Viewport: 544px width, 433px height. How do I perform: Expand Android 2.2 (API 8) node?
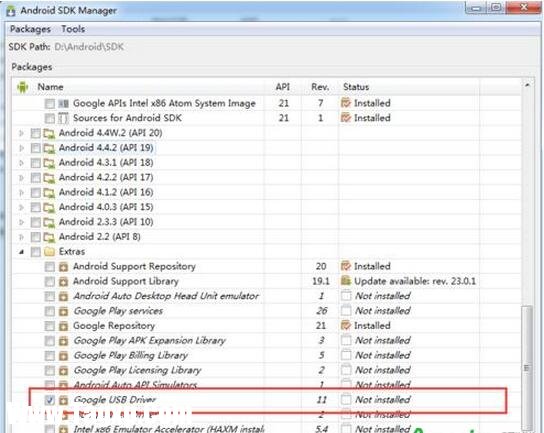click(22, 237)
